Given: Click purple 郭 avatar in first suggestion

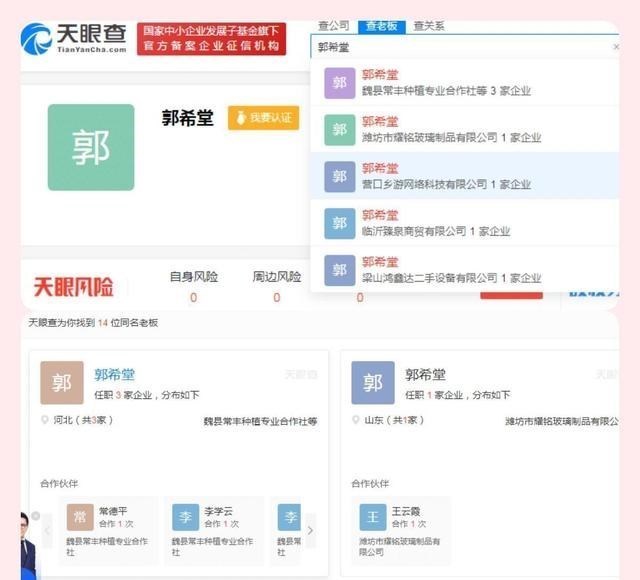Looking at the screenshot, I should tap(340, 83).
